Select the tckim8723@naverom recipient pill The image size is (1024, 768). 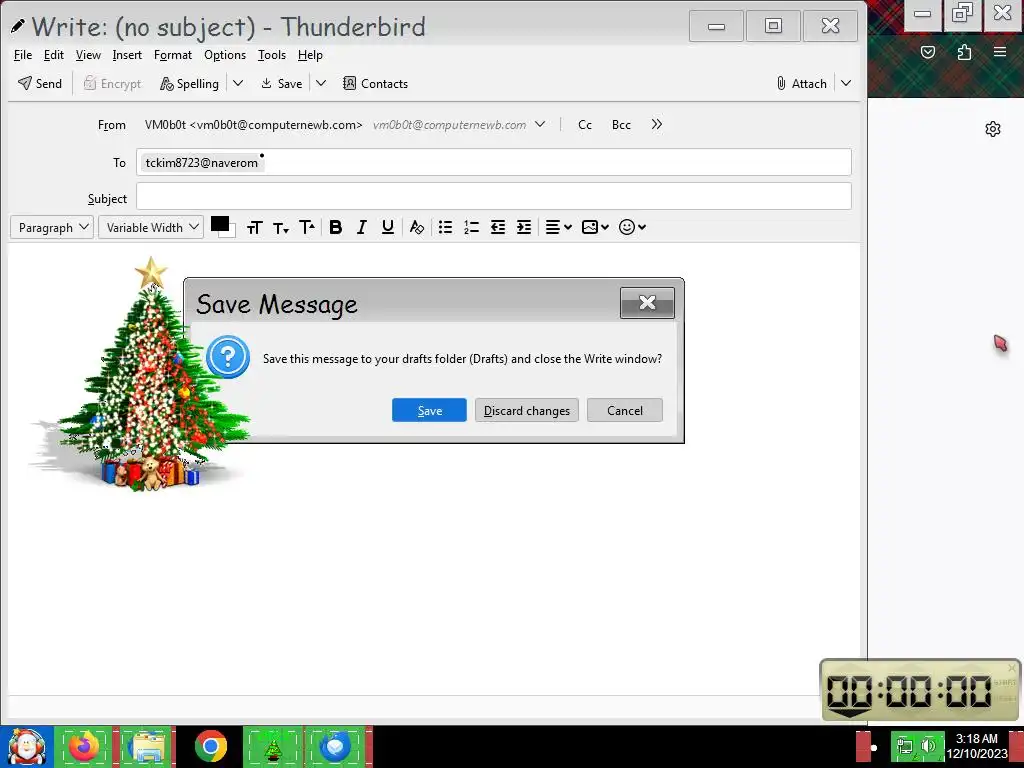click(x=202, y=163)
